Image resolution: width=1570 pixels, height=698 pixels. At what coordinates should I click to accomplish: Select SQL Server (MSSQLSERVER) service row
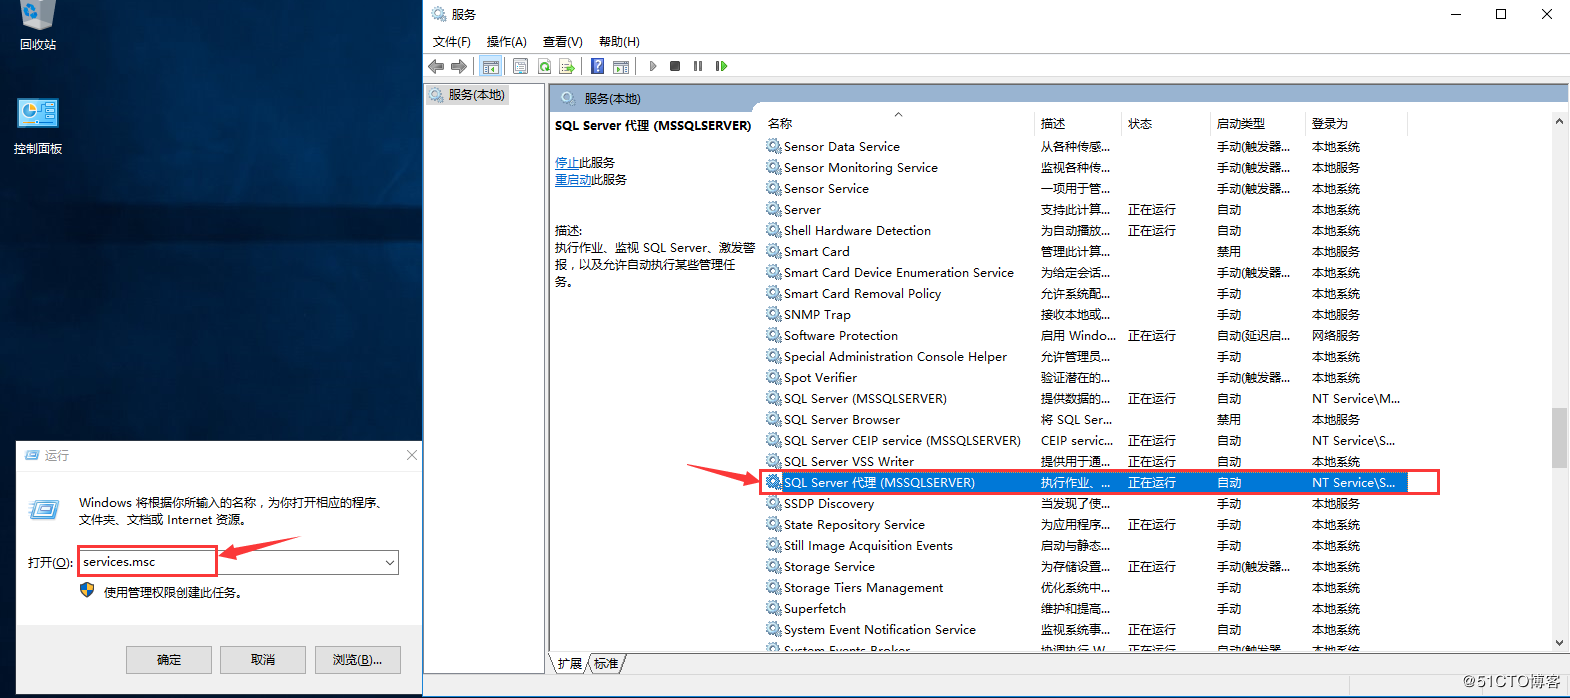click(1086, 398)
